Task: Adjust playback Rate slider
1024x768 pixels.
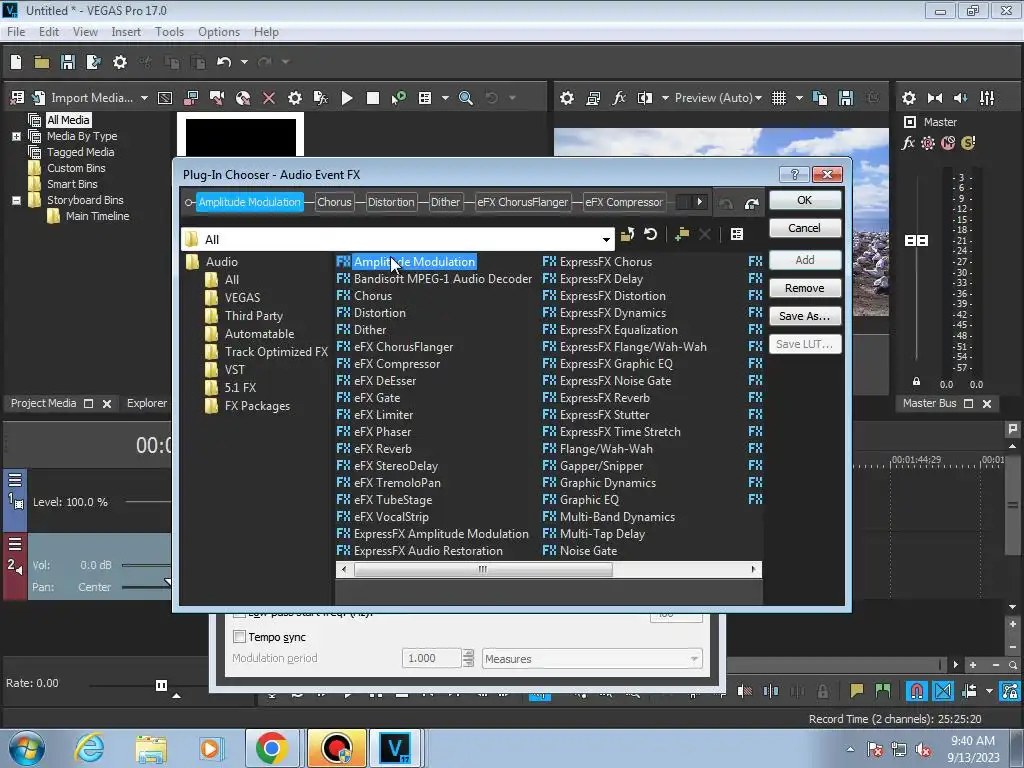Action: pyautogui.click(x=161, y=685)
